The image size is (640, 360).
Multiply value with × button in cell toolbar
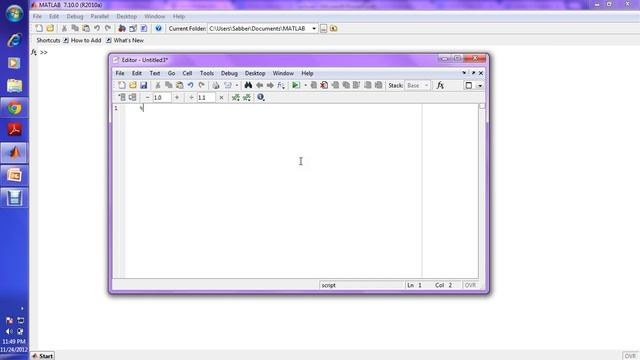(x=221, y=98)
